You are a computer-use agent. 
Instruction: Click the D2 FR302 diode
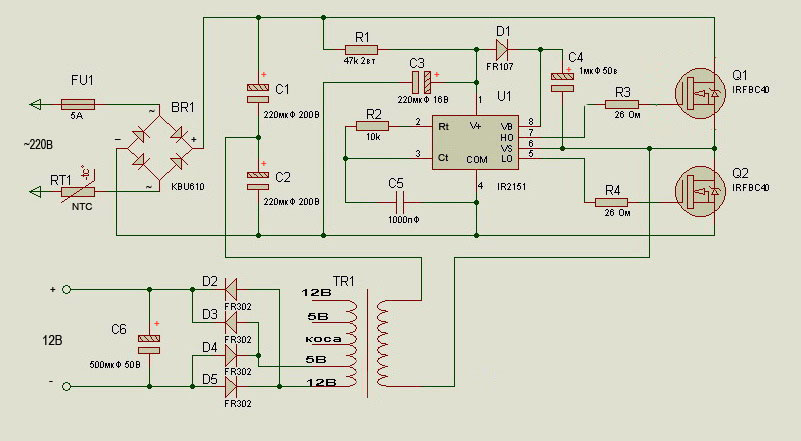pyautogui.click(x=231, y=290)
